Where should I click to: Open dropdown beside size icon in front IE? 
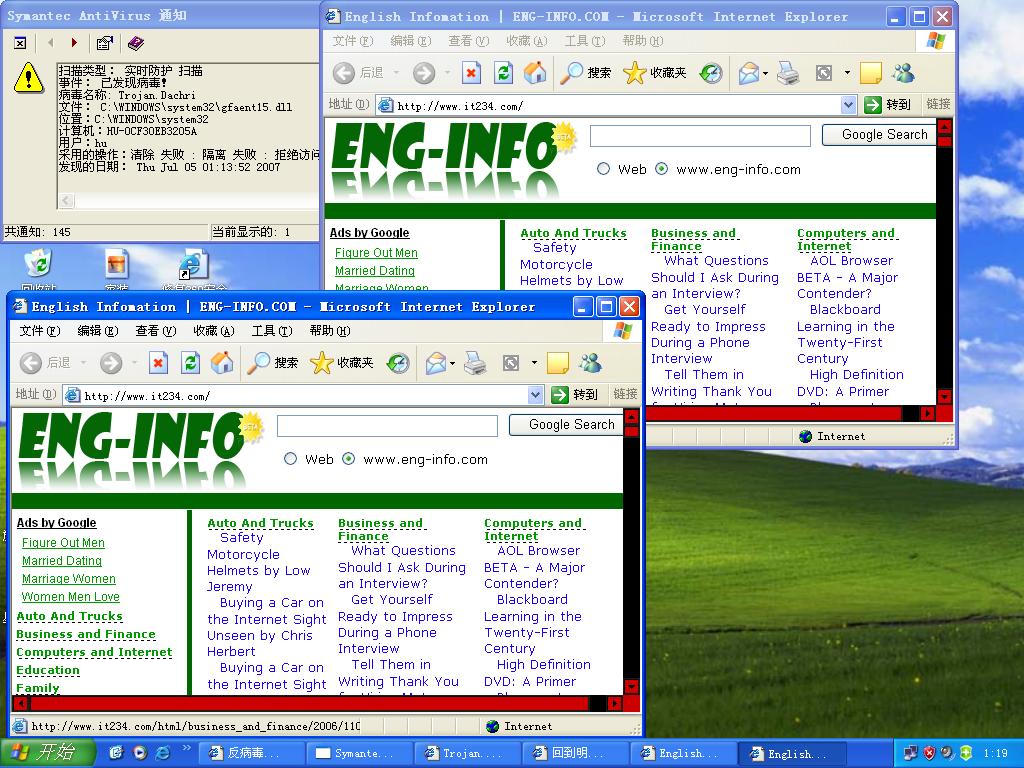[534, 362]
